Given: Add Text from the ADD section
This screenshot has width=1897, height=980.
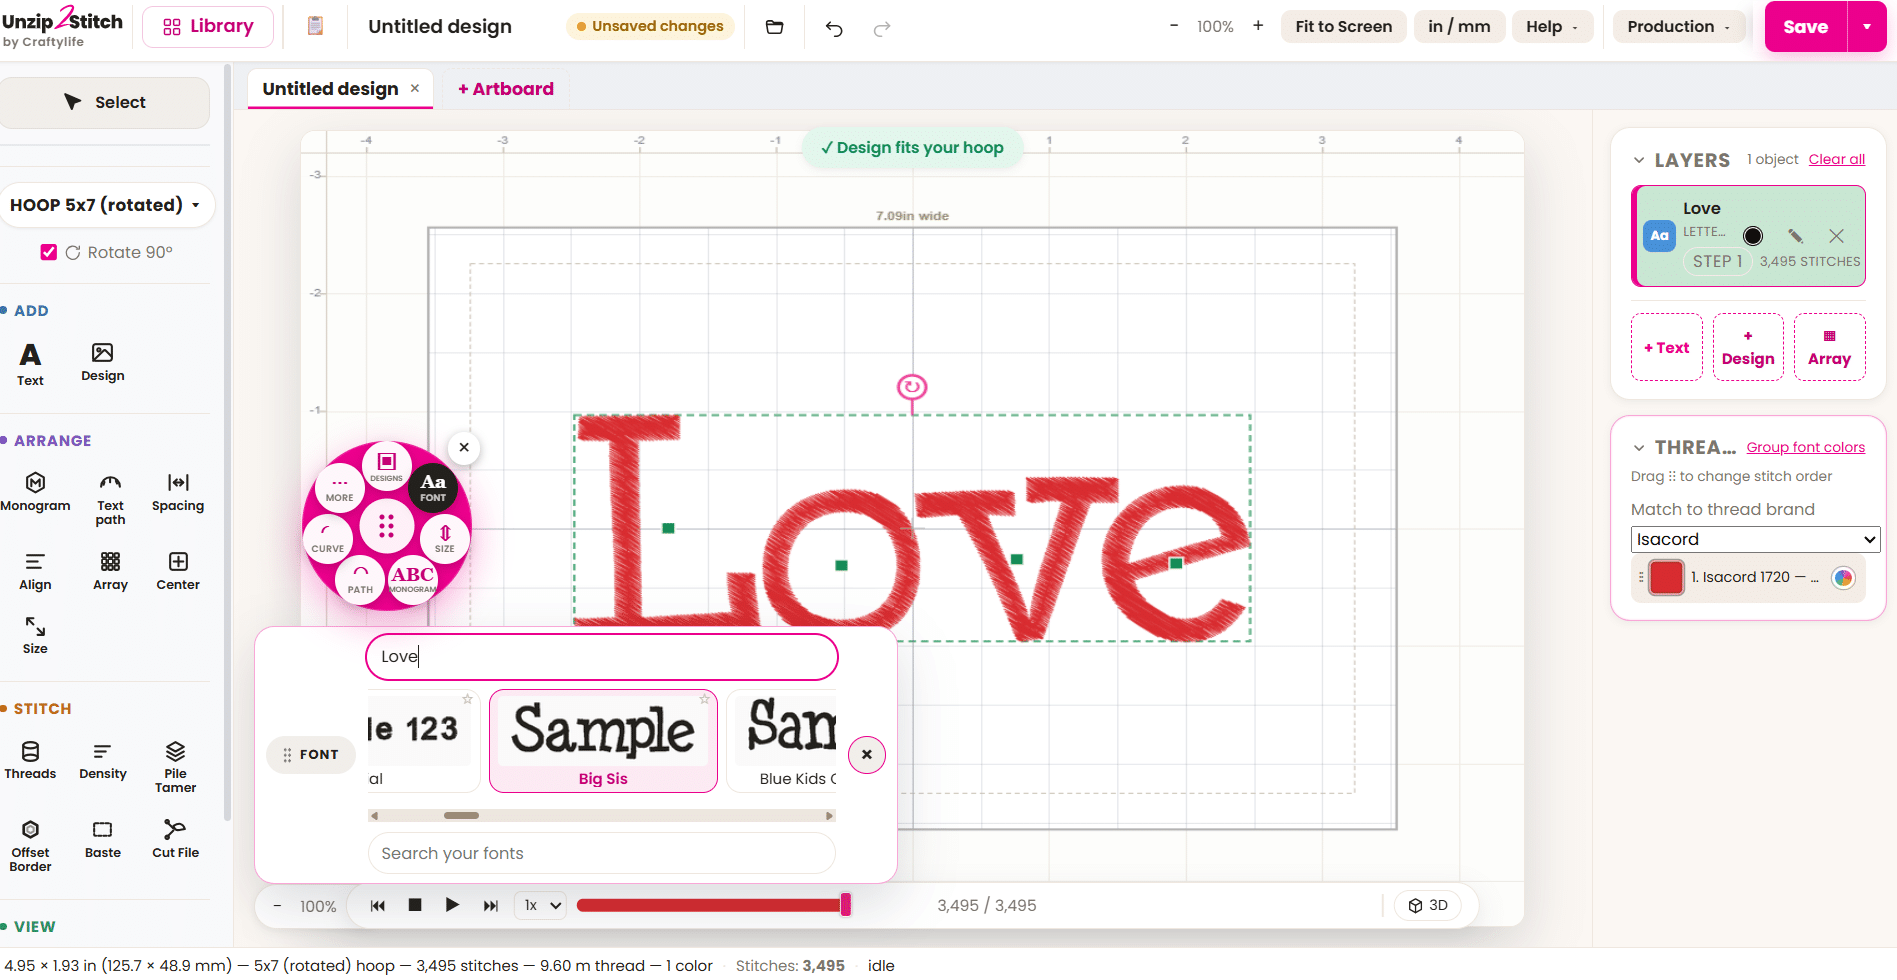Looking at the screenshot, I should [x=30, y=365].
